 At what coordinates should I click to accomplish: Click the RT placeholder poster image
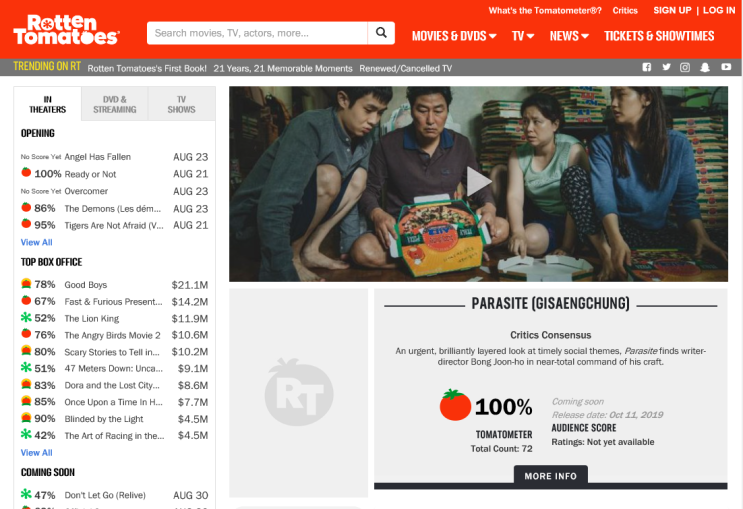pos(299,392)
